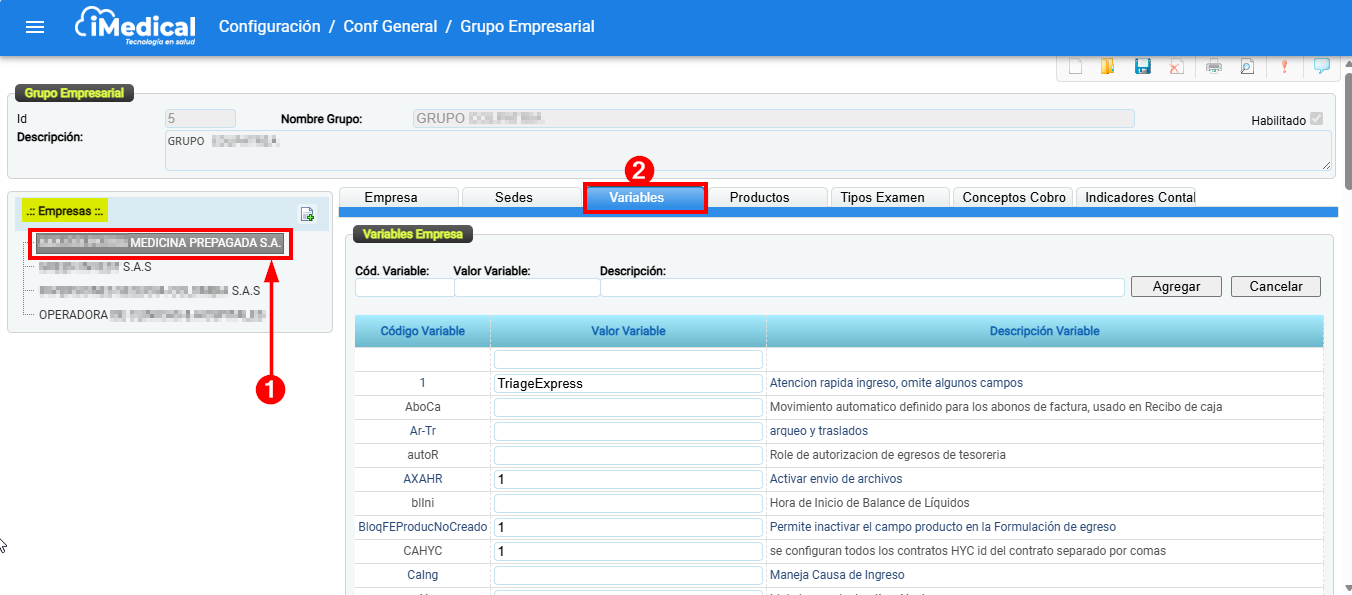The image size is (1352, 595).
Task: Add a new company in Empresas panel
Action: click(x=307, y=214)
